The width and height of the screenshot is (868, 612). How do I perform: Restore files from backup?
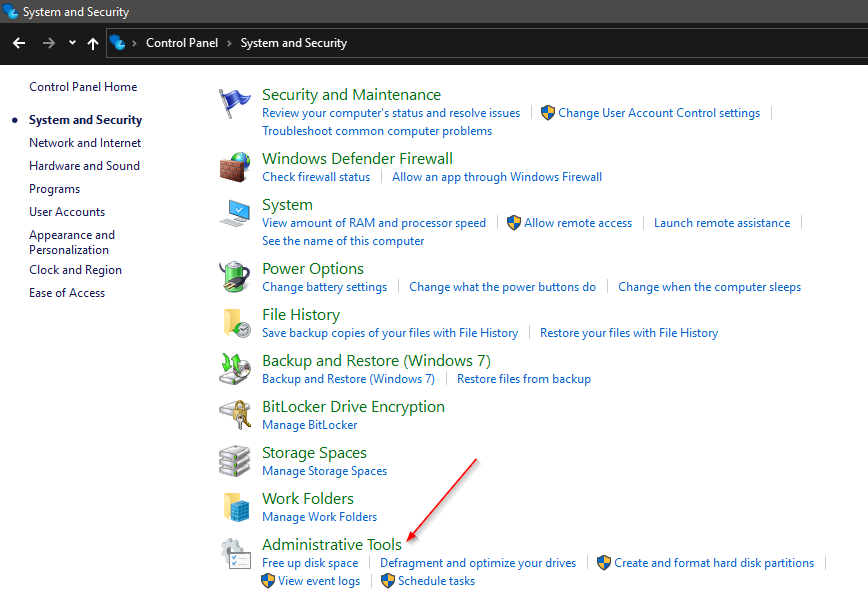pyautogui.click(x=524, y=379)
